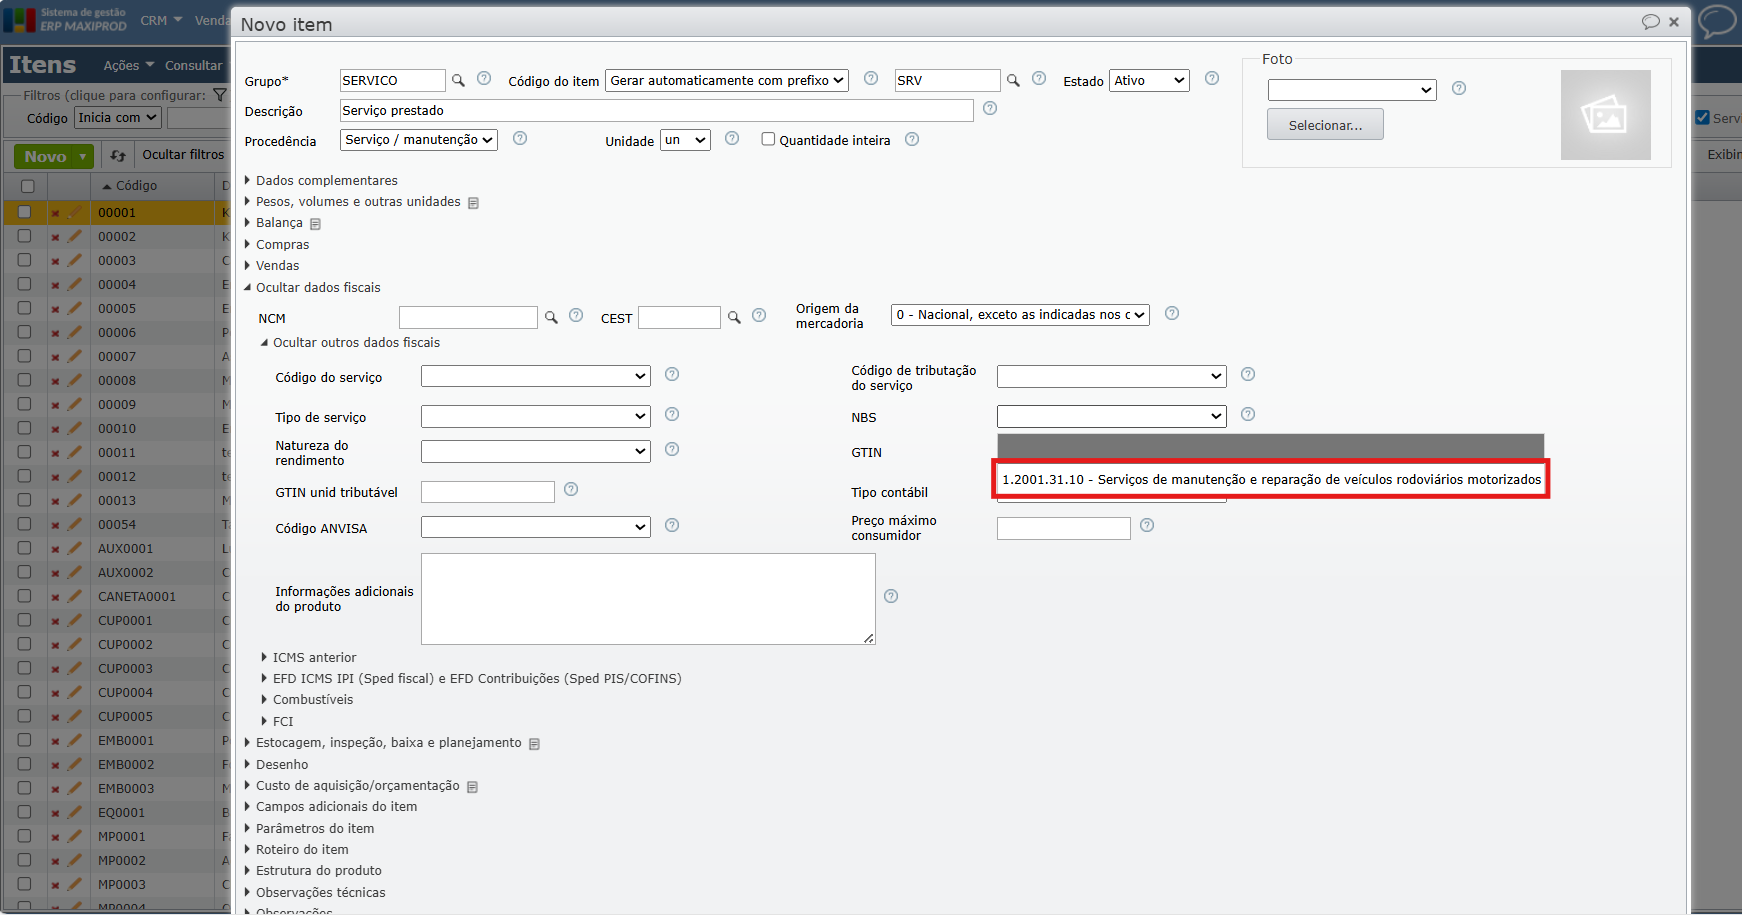1742x915 pixels.
Task: Click the magnifier next to Grupo field
Action: 458,81
